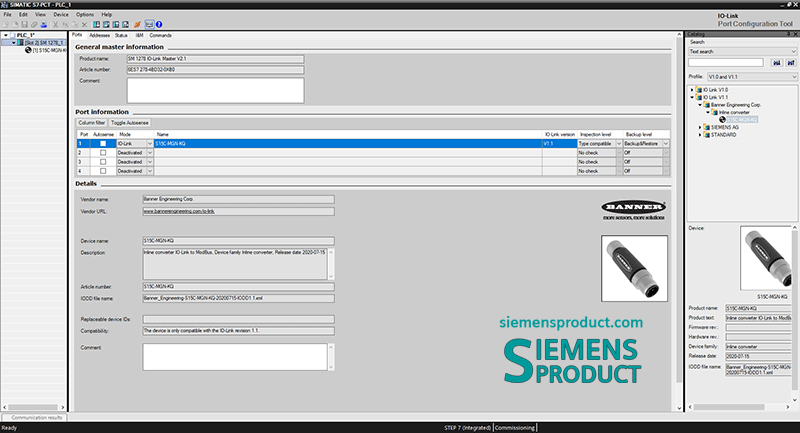Click the third blue load-device toolbar icon

click(116, 24)
